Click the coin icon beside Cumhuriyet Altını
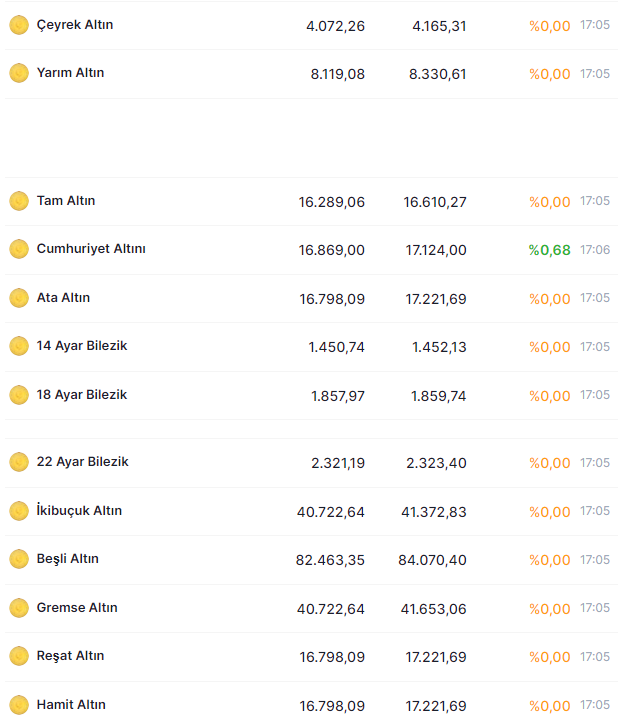 pos(19,249)
